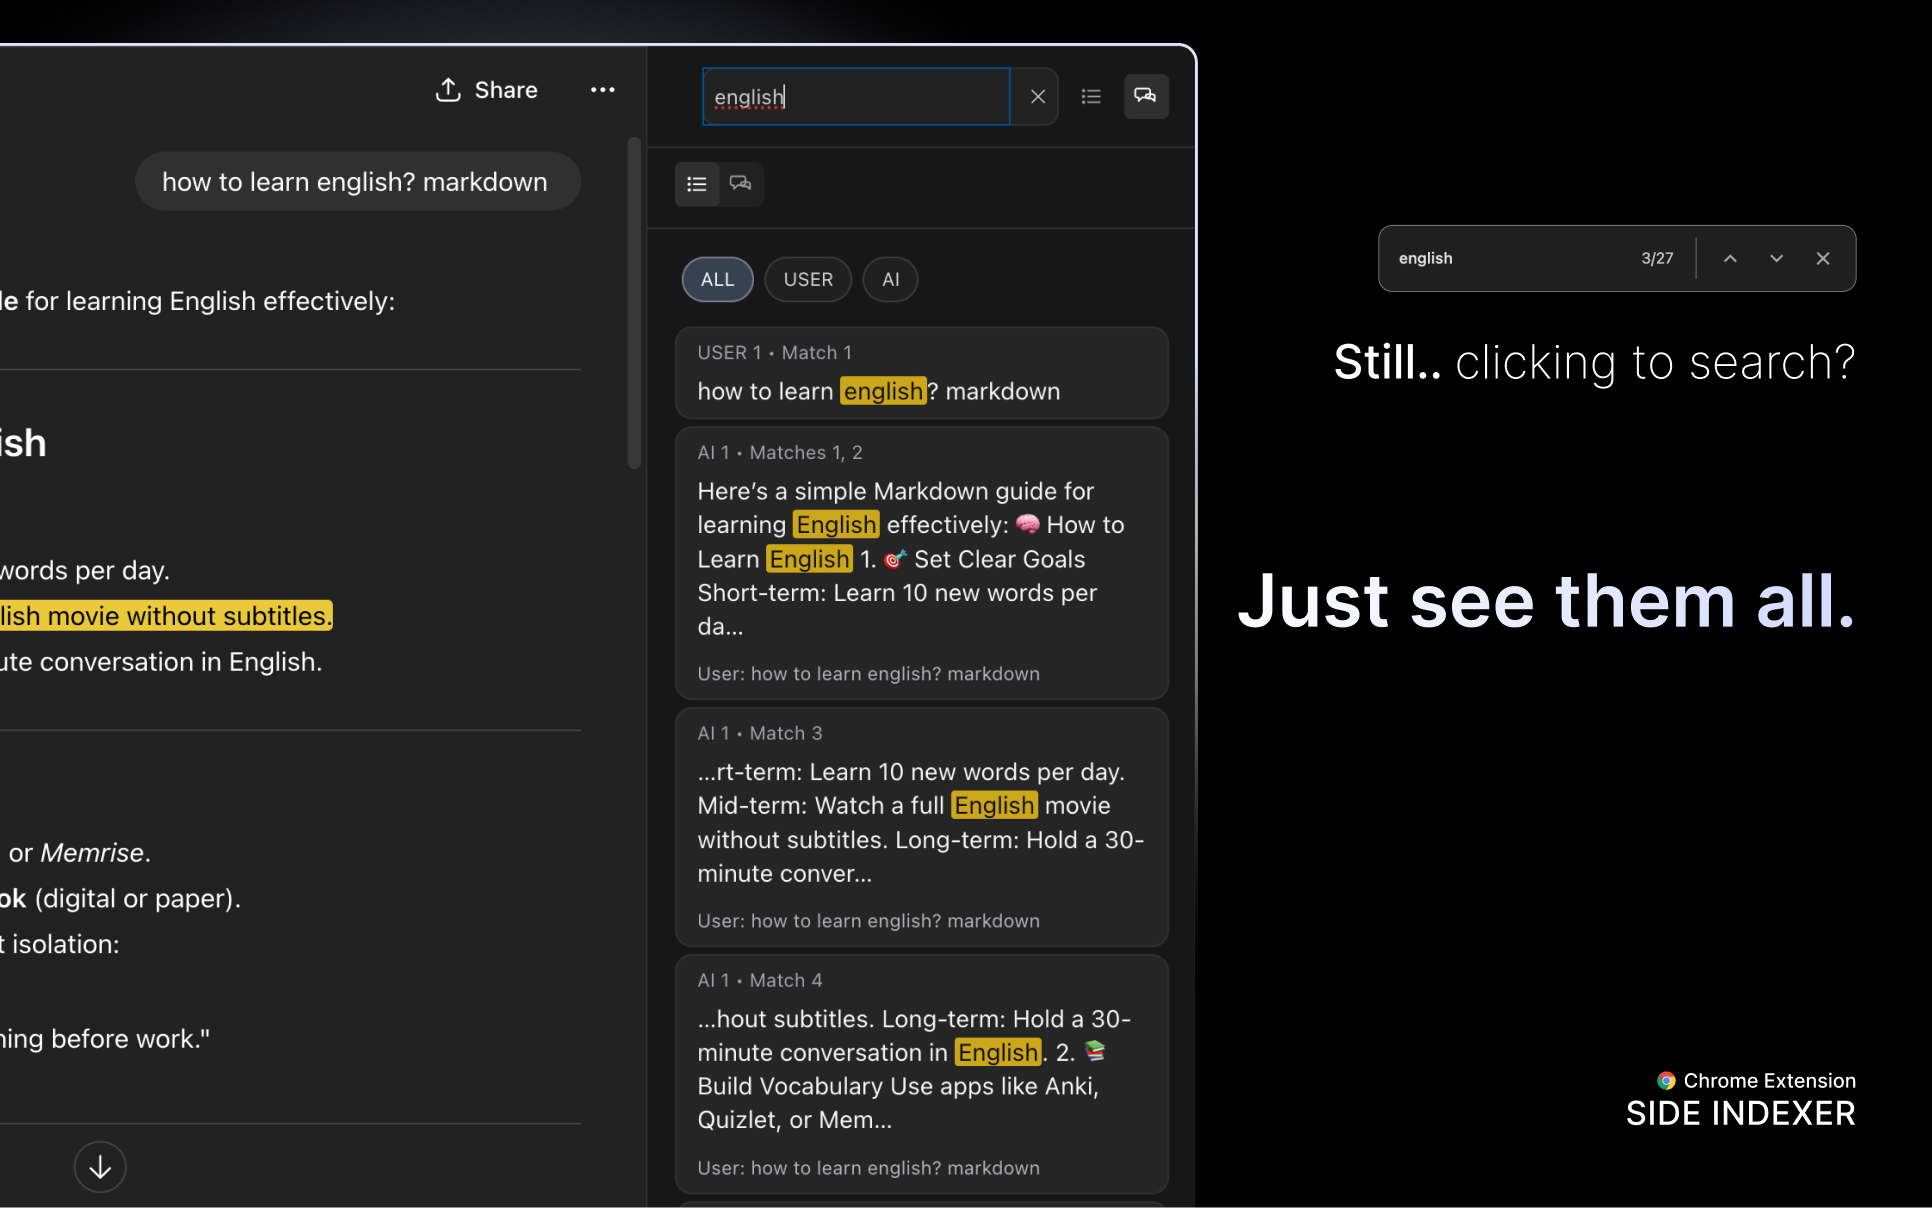Open the AI 1 Match 3 result card
The image size is (1932, 1208).
[921, 826]
